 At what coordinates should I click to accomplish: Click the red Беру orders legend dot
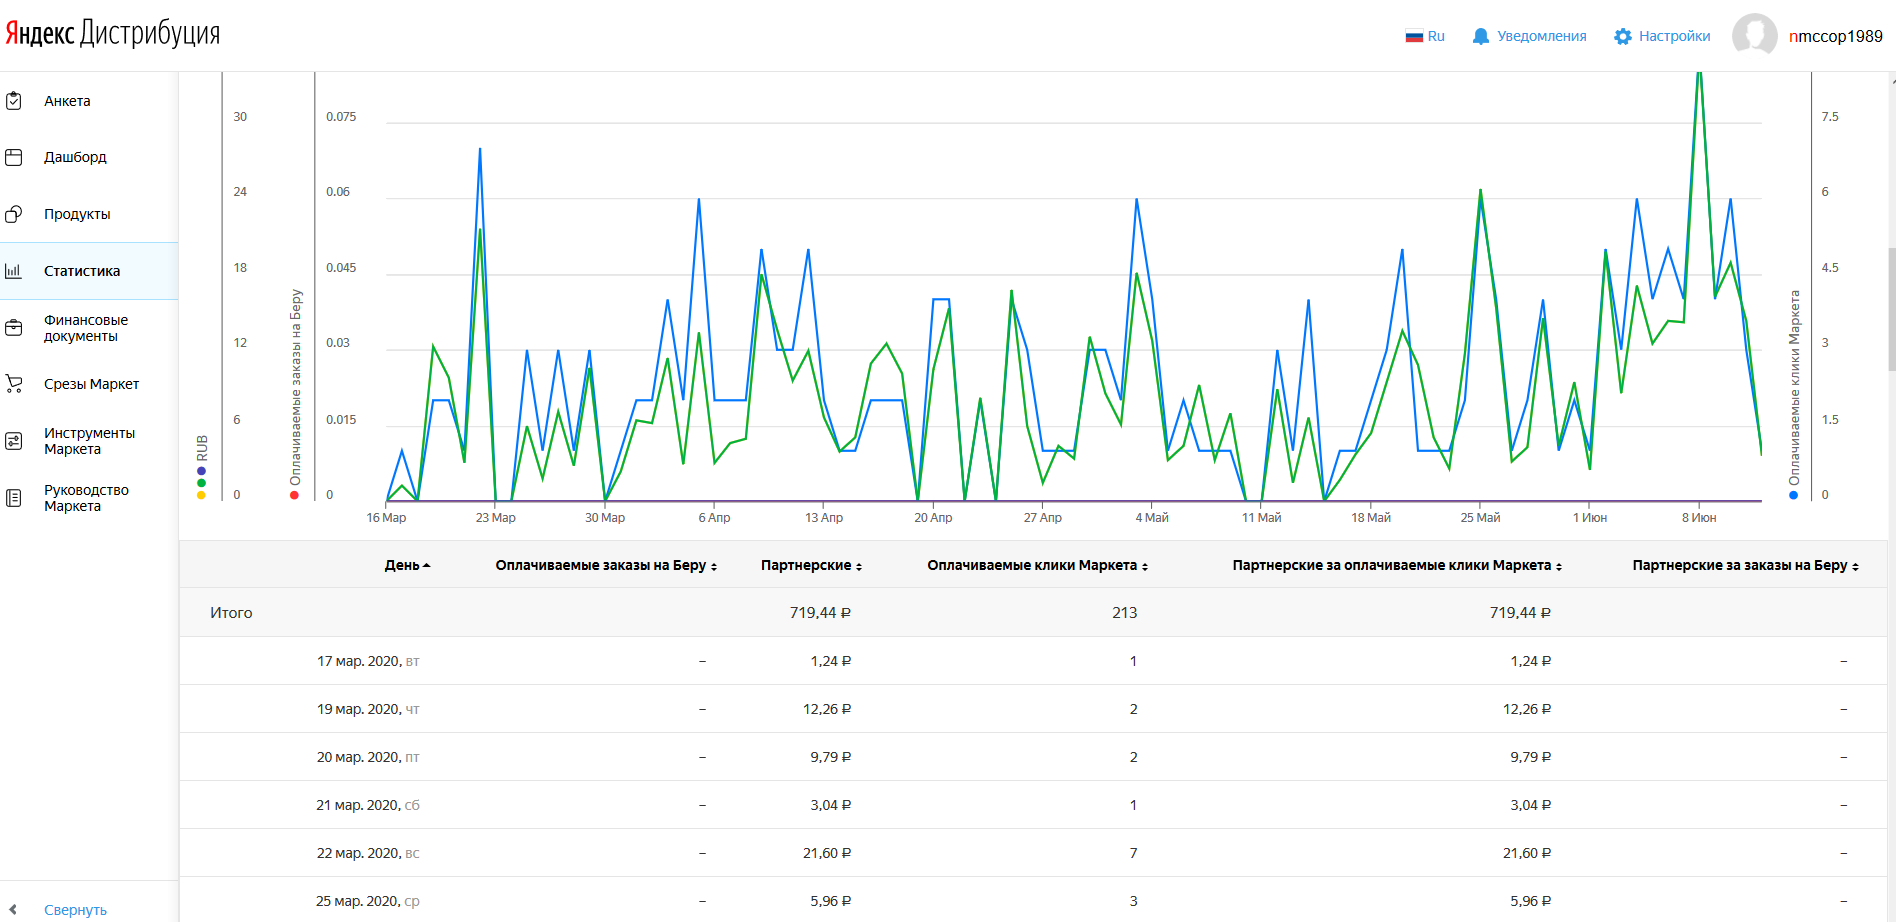click(x=294, y=495)
